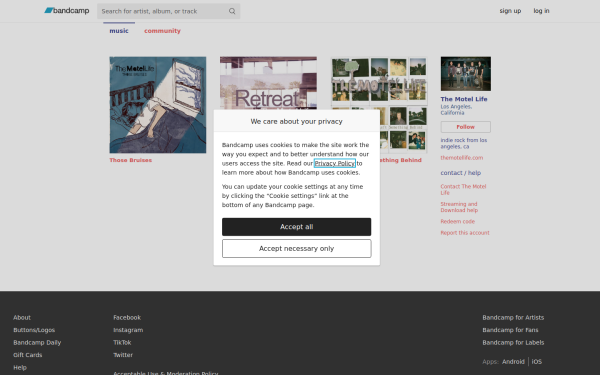Focus the artist, album, or track search field
Viewport: 600px width, 375px height.
(168, 11)
